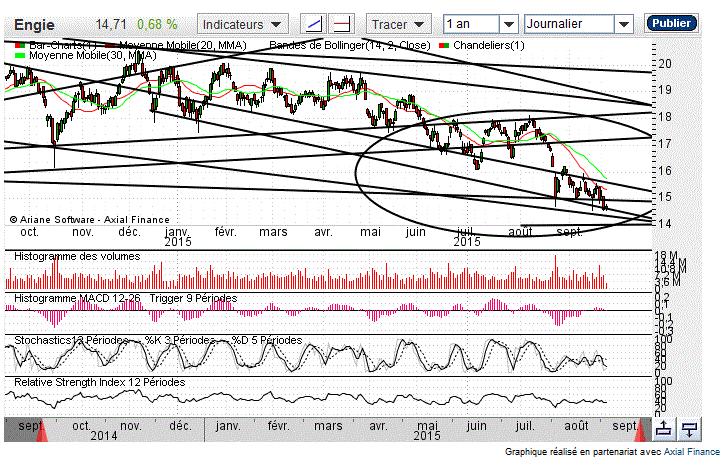
Task: Click the Histogramme des volumes panel title
Action: pyautogui.click(x=77, y=256)
